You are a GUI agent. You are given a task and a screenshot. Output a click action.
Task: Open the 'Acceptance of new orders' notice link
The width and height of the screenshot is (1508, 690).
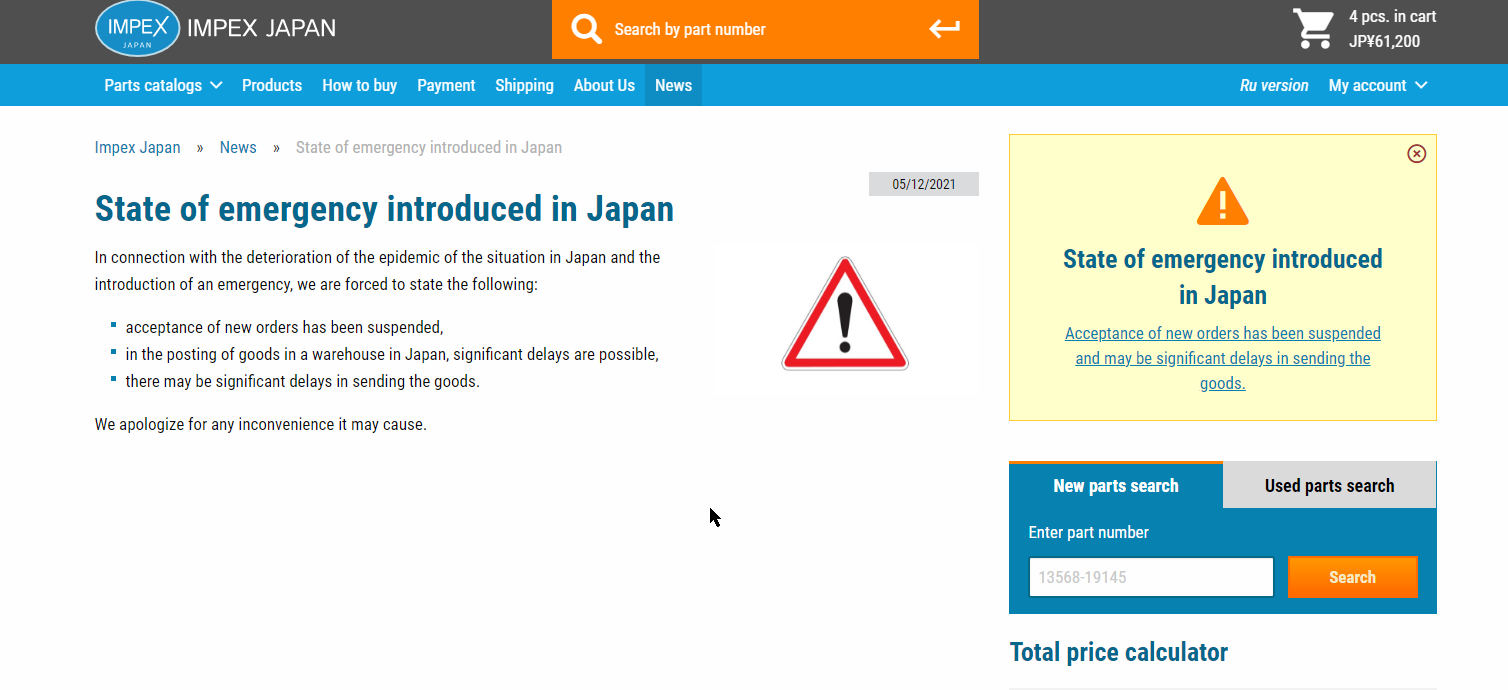(x=1223, y=358)
